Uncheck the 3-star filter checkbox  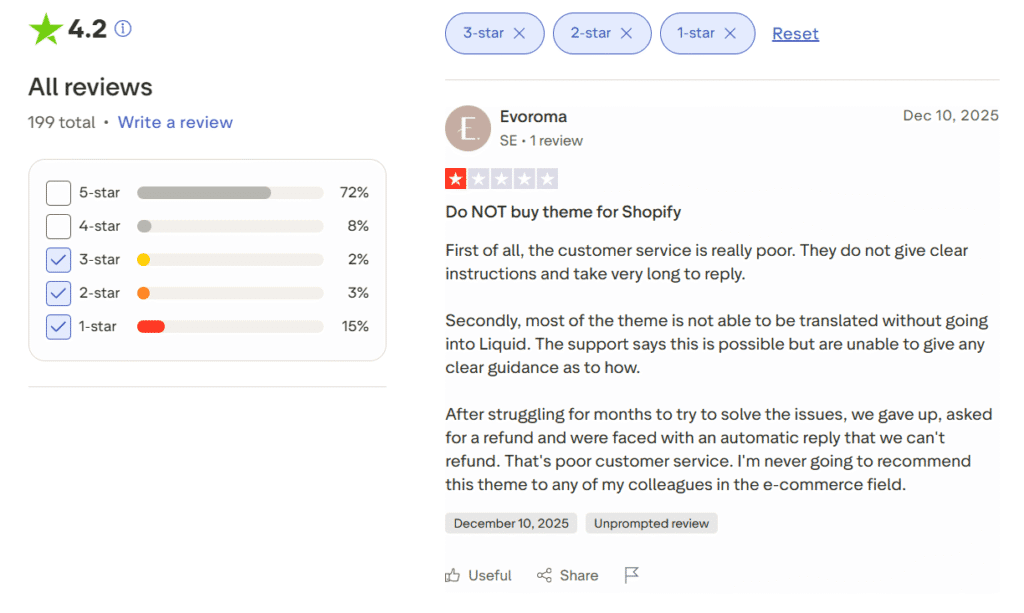click(57, 259)
